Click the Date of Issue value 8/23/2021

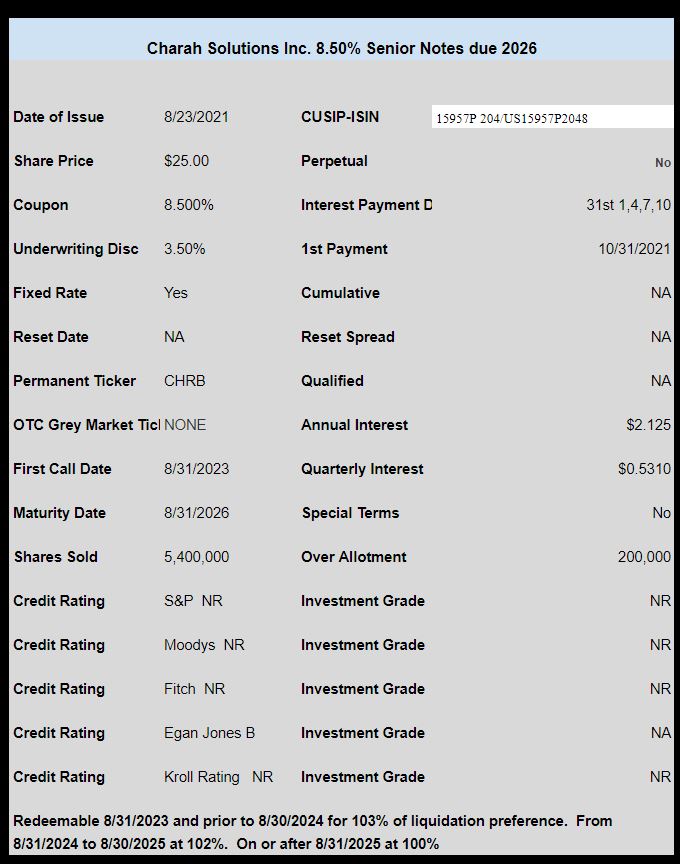[196, 117]
